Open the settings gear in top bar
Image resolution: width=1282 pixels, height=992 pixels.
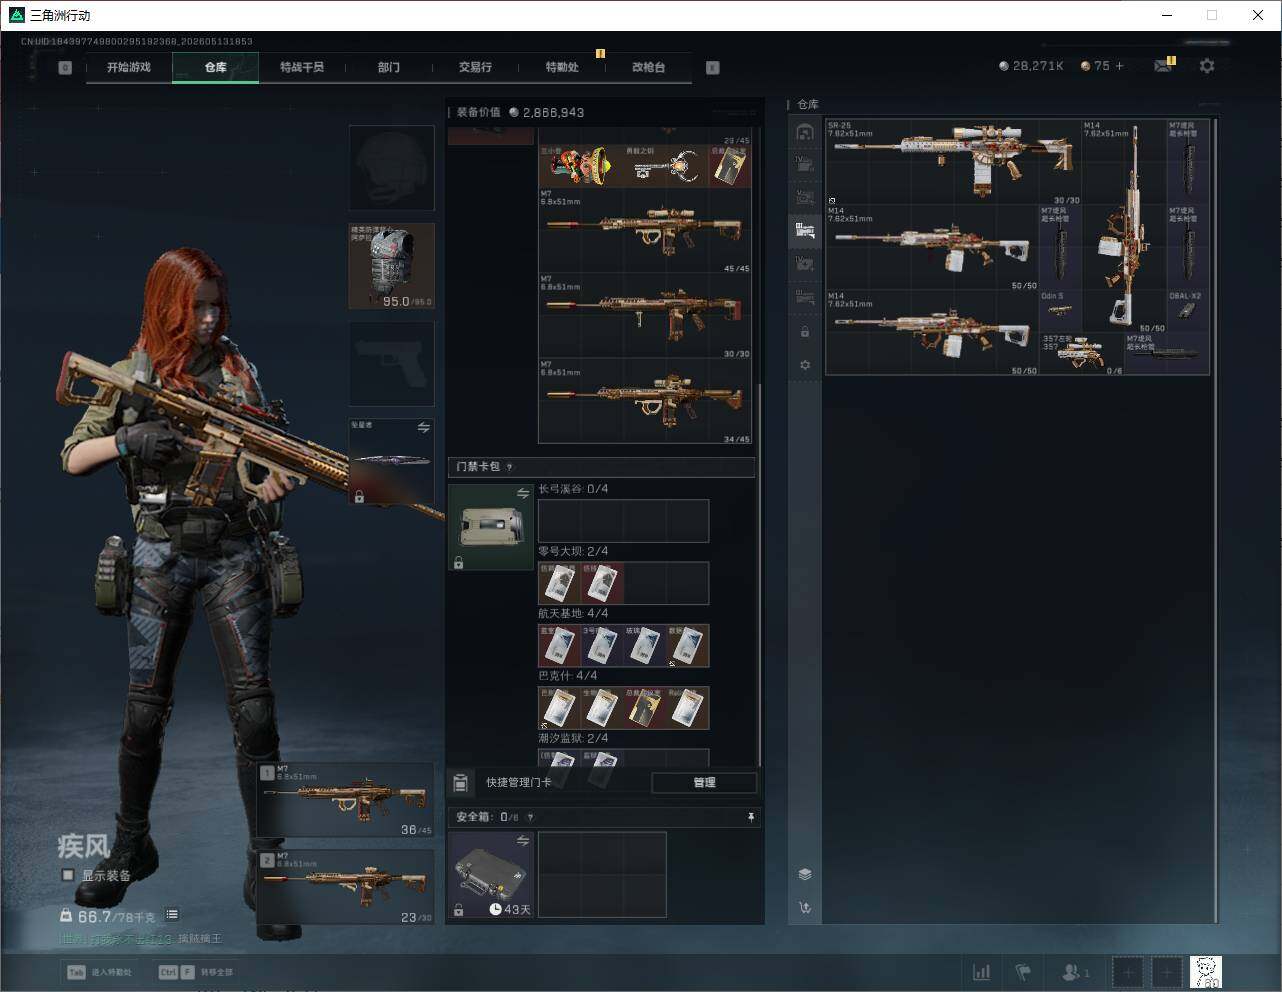(x=1207, y=66)
